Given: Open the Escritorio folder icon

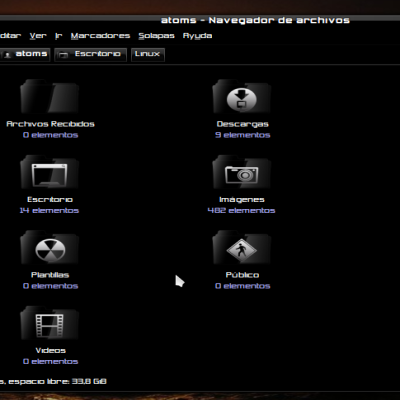Looking at the screenshot, I should 49,173.
